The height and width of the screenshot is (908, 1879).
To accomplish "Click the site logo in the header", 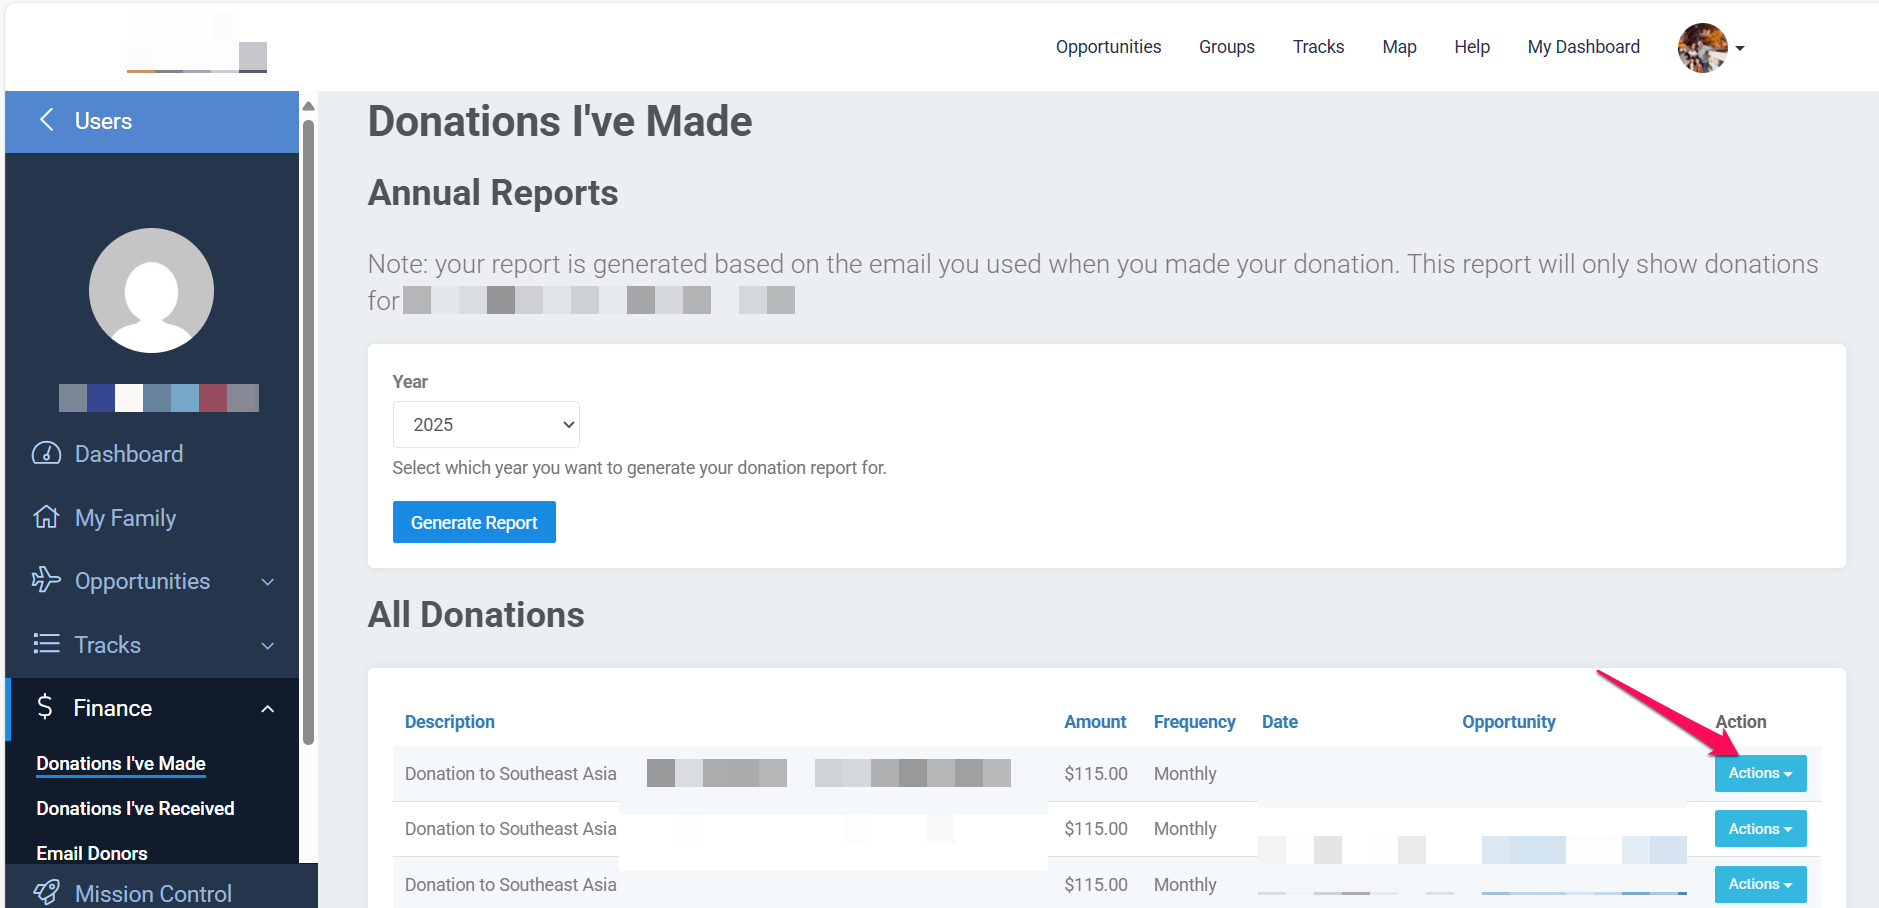I will [x=197, y=45].
